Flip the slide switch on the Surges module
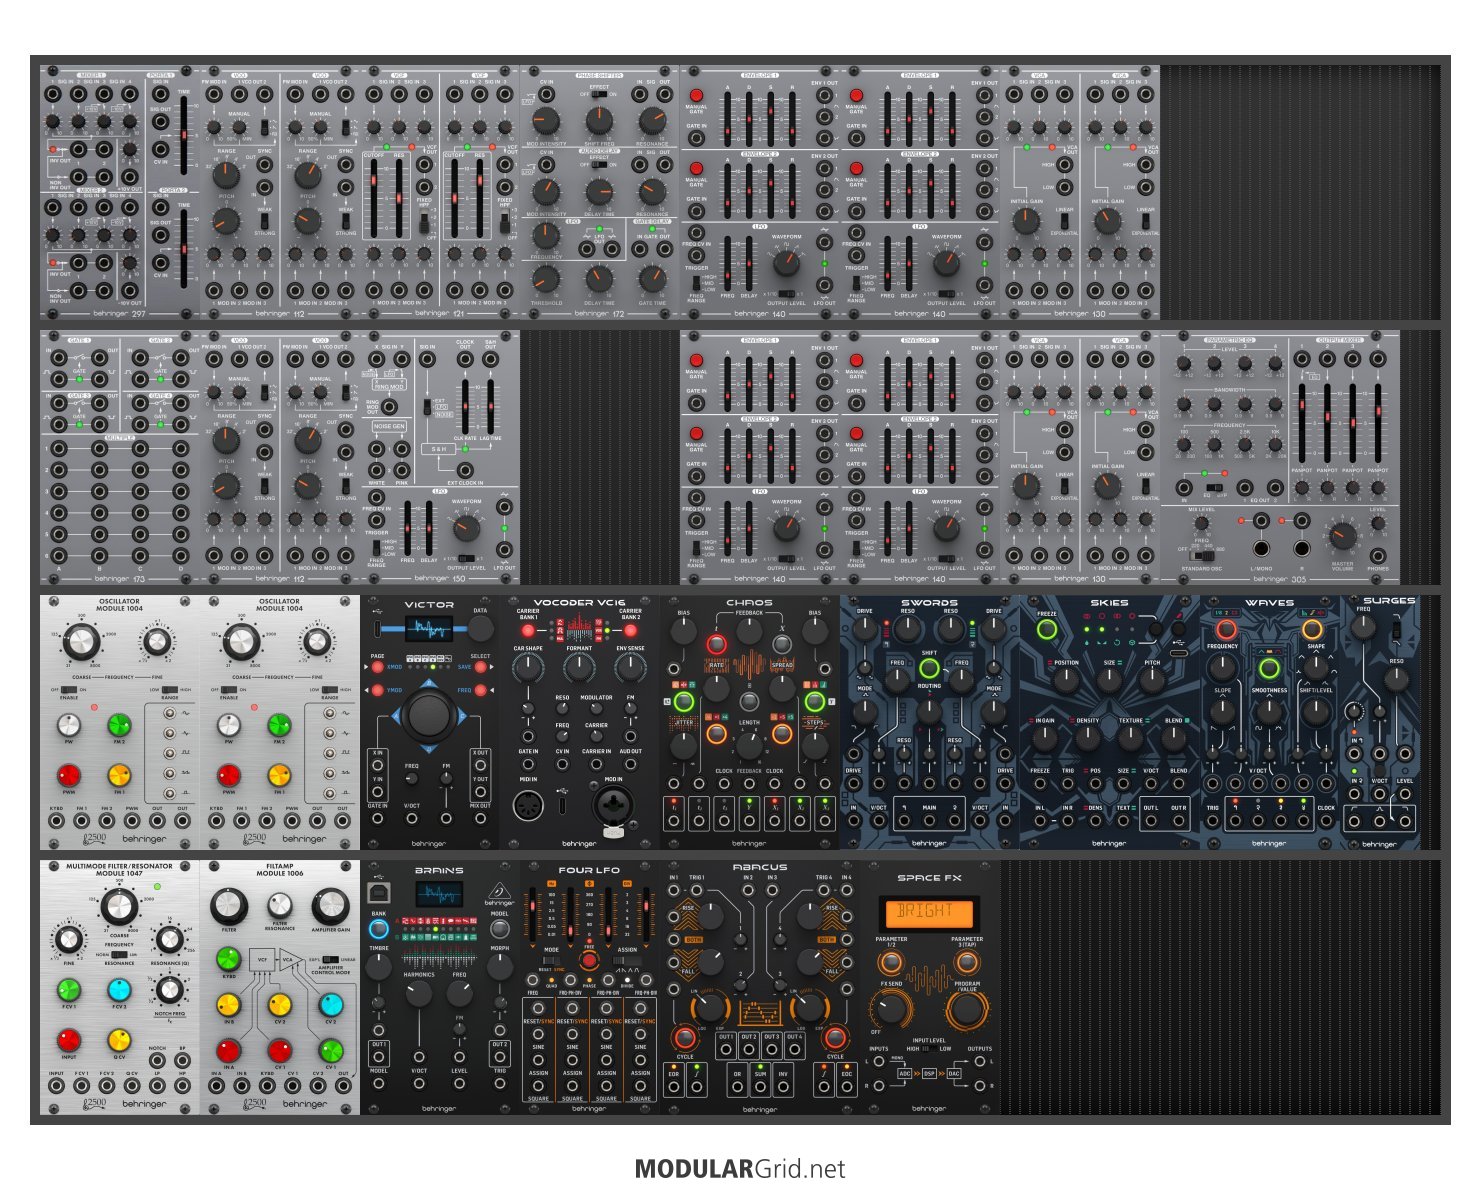The width and height of the screenshot is (1481, 1190). point(1396,629)
